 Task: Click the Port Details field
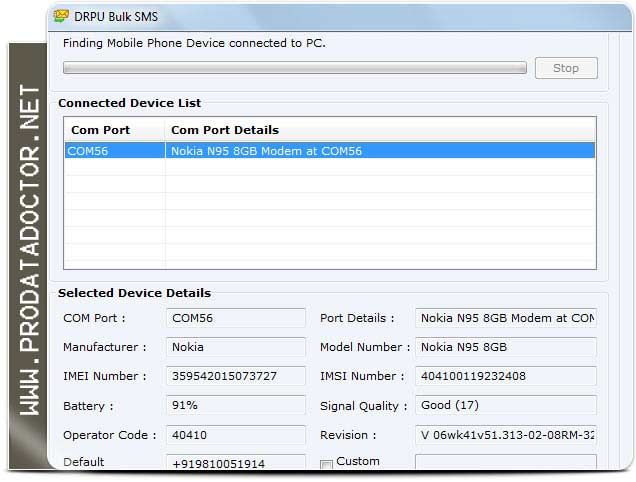[506, 318]
